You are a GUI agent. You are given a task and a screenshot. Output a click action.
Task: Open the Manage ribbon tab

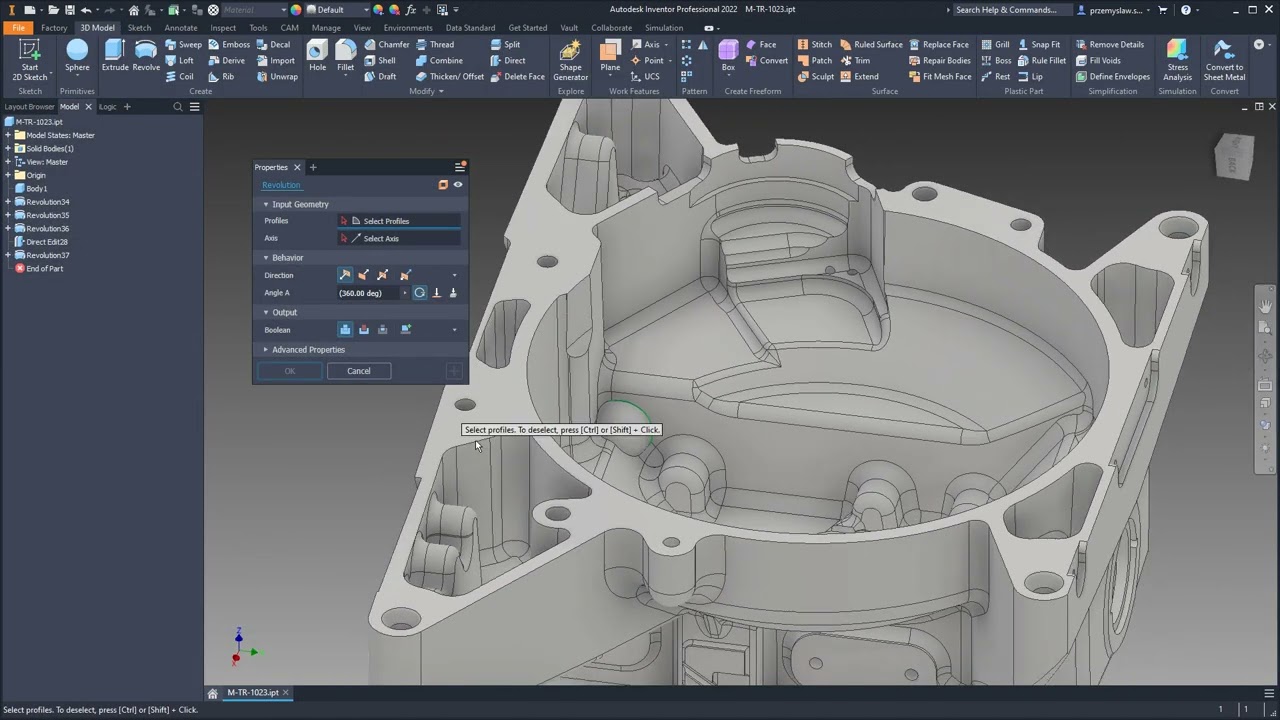click(326, 28)
